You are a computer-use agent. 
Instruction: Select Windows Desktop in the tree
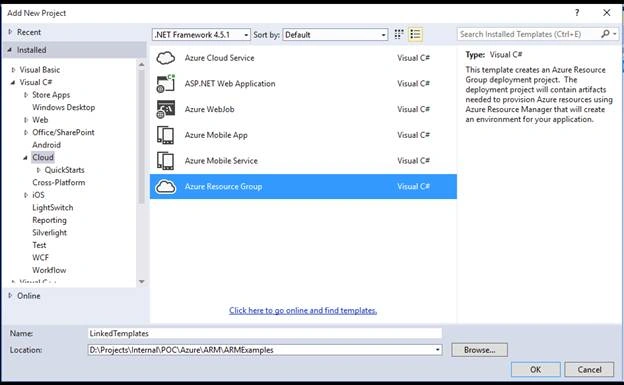pyautogui.click(x=64, y=107)
